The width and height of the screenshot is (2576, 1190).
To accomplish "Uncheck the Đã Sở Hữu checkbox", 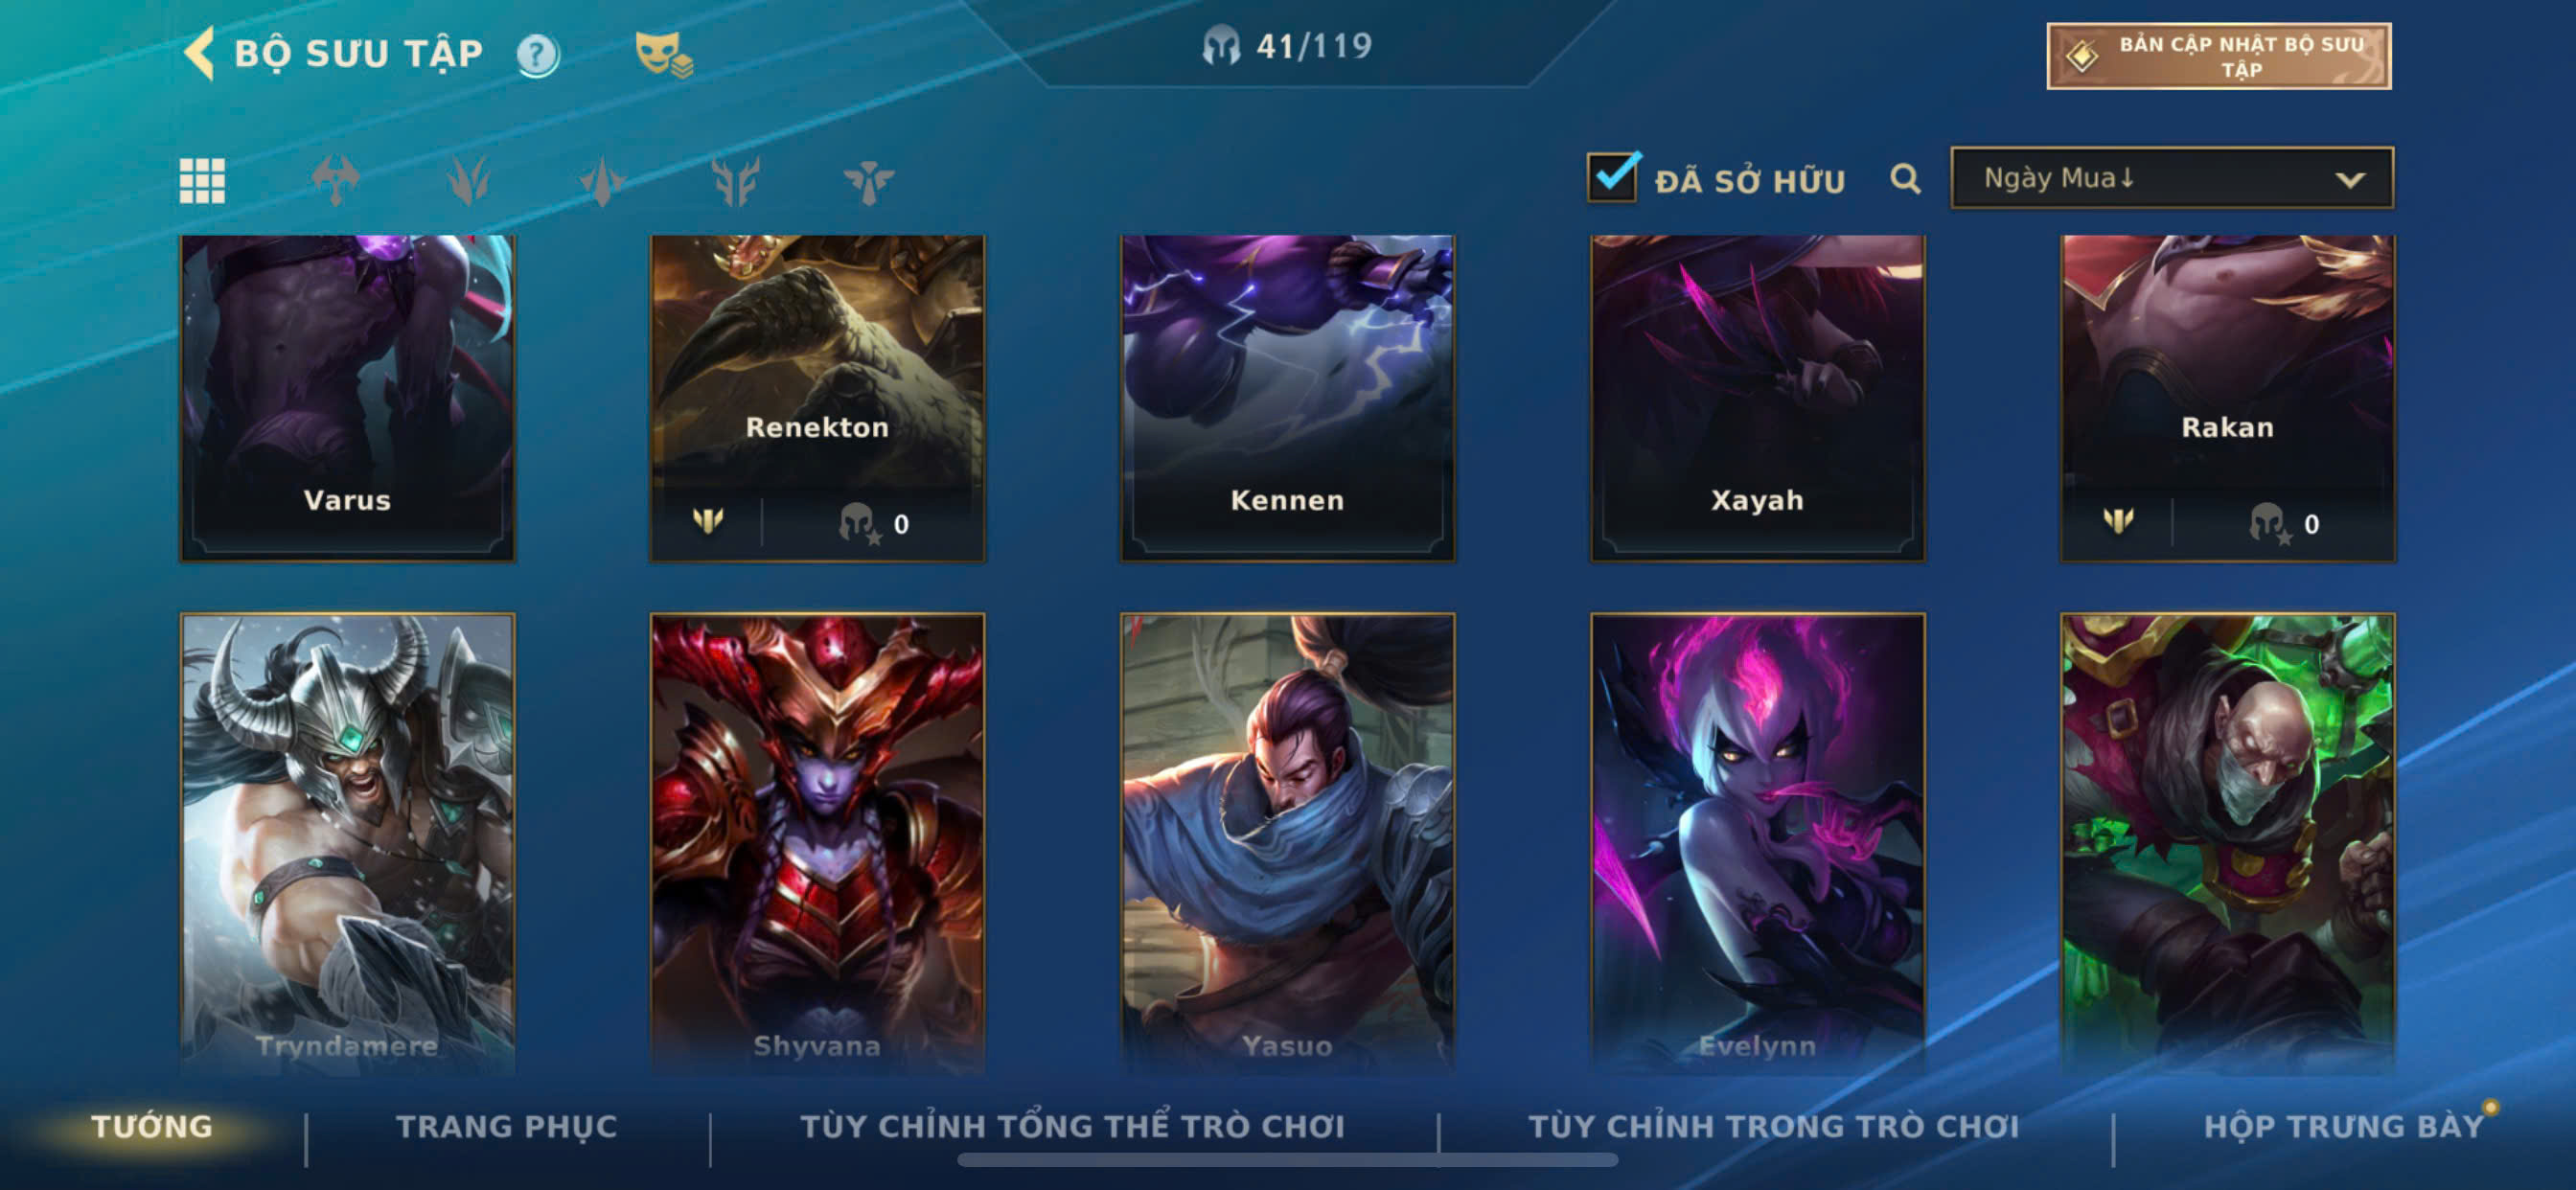I will (1613, 177).
